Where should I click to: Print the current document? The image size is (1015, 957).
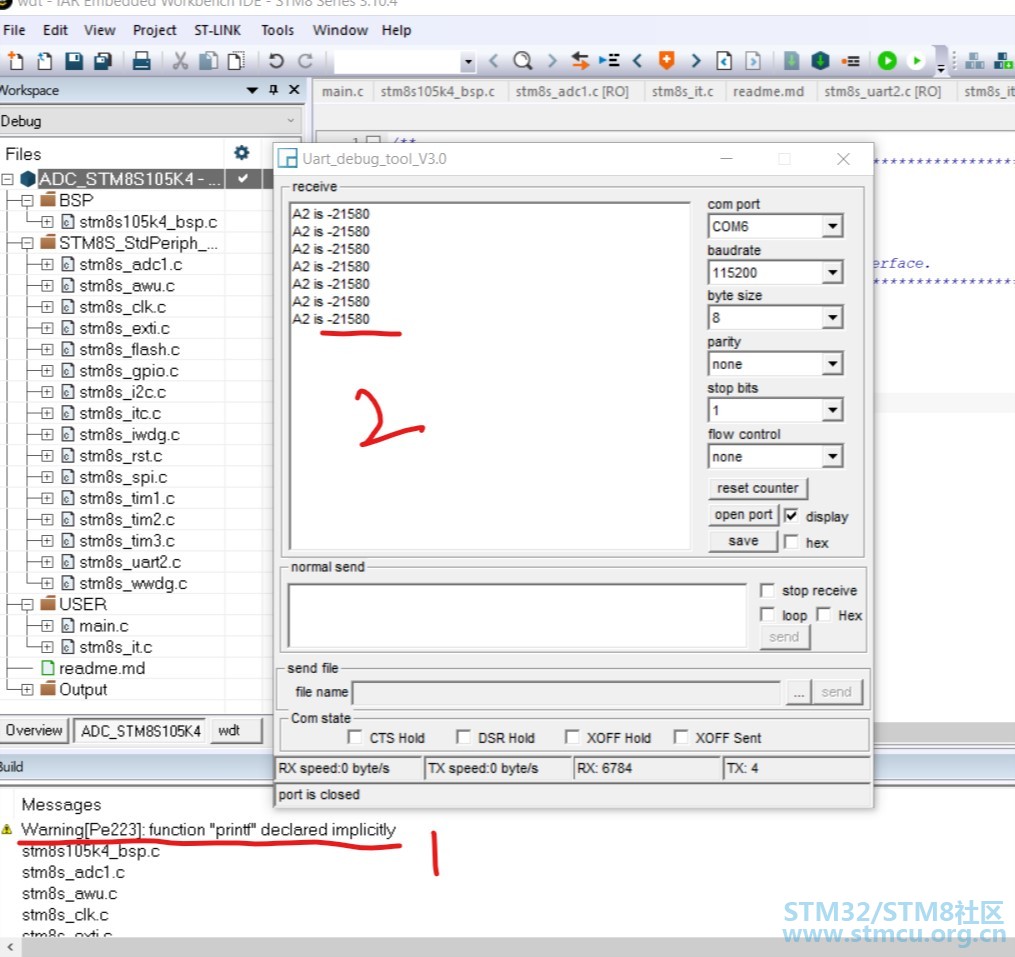coord(141,61)
